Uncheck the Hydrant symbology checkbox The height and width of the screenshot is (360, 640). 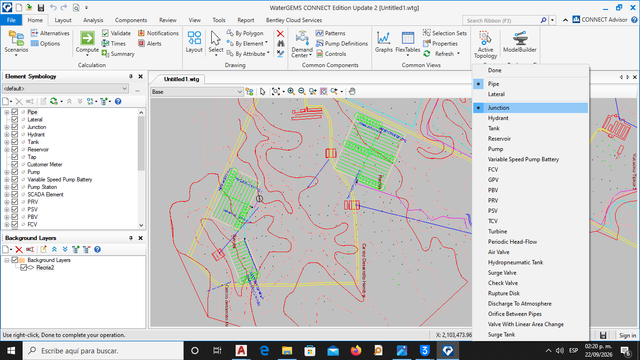pyautogui.click(x=15, y=134)
